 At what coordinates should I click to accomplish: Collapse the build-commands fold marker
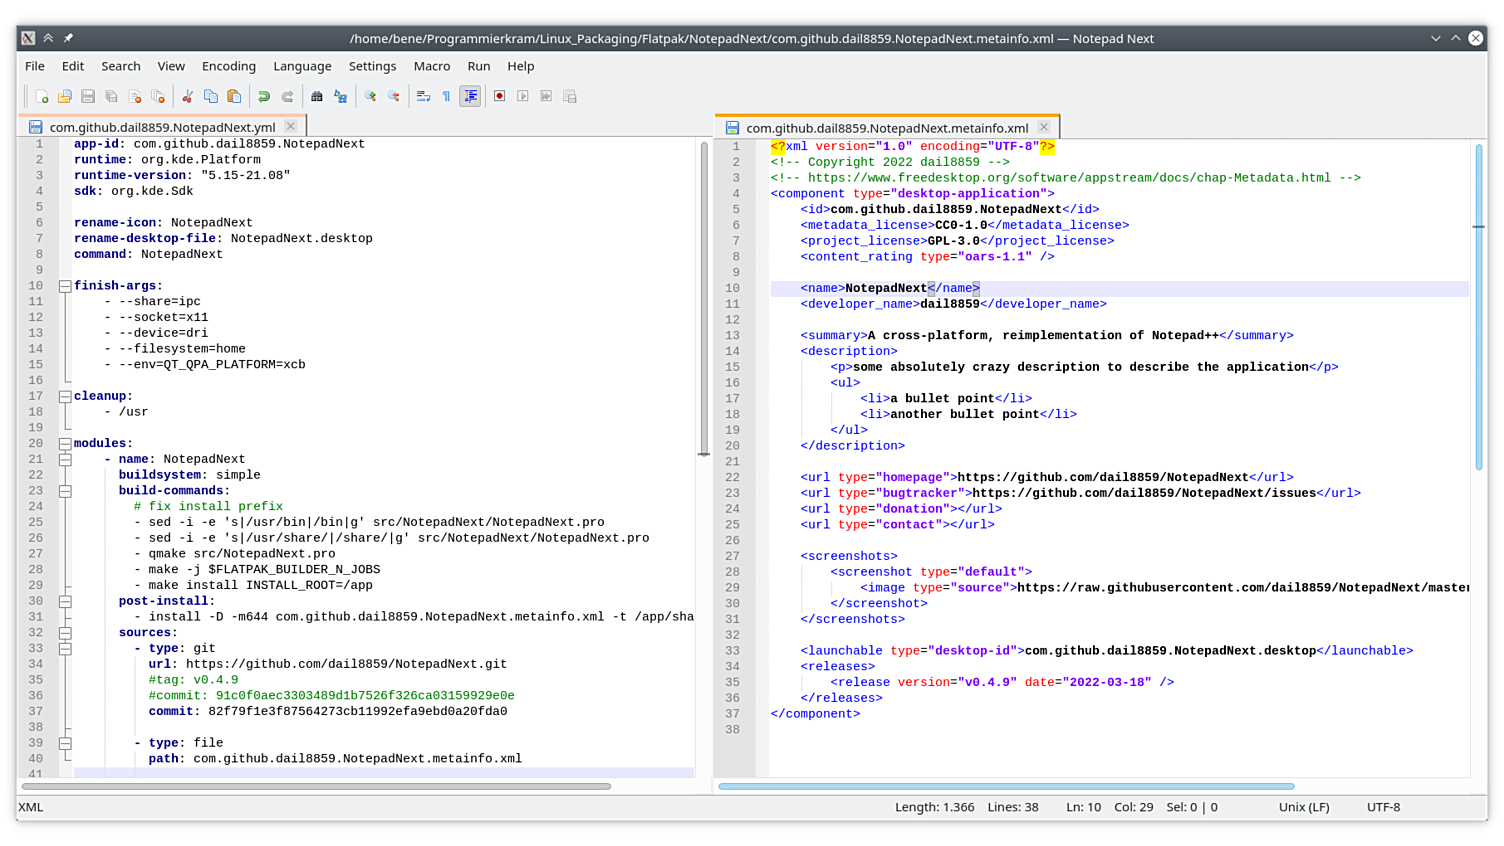(x=64, y=490)
